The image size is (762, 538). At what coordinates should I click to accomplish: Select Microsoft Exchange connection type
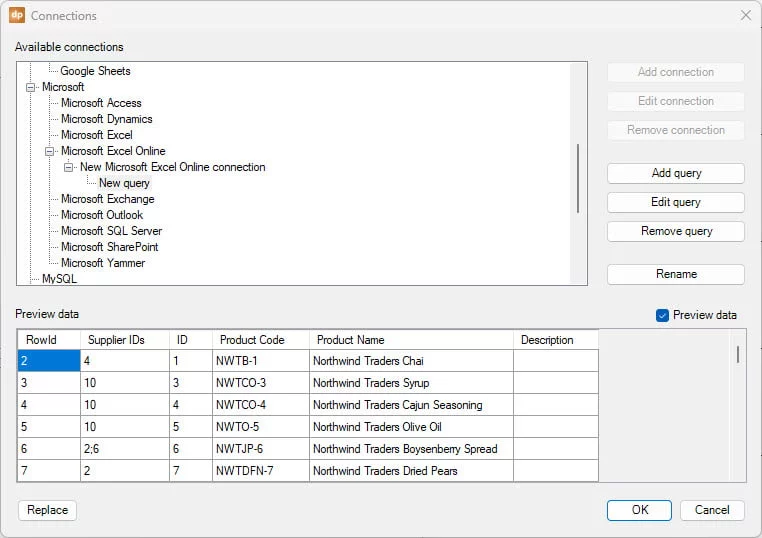click(107, 199)
